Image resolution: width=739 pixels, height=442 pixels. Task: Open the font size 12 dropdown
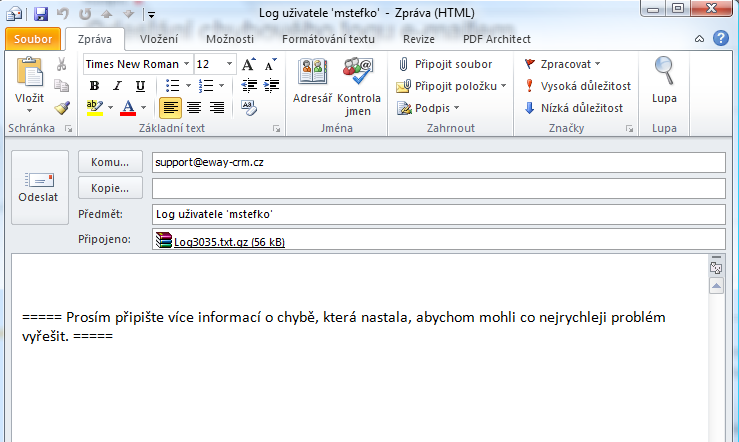pyautogui.click(x=229, y=64)
